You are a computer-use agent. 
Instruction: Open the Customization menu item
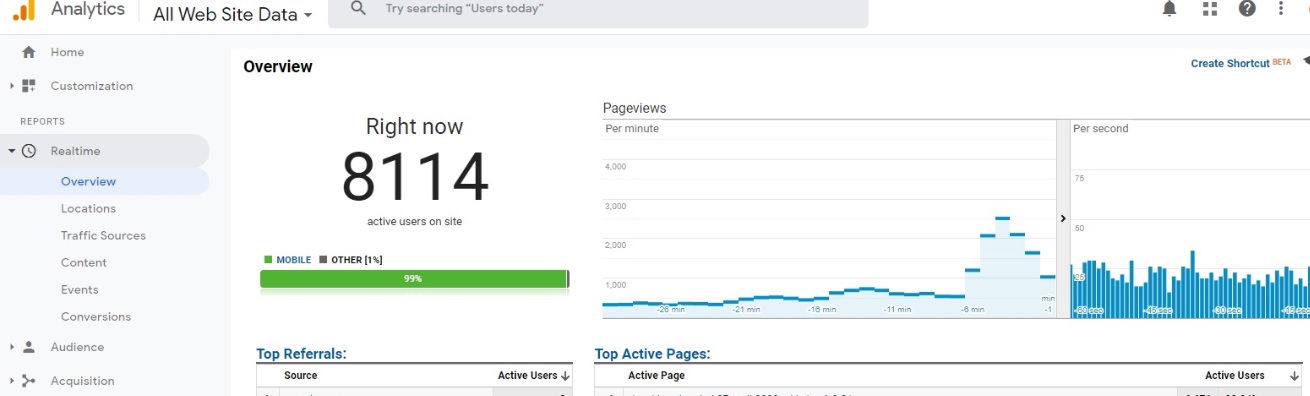[x=92, y=86]
